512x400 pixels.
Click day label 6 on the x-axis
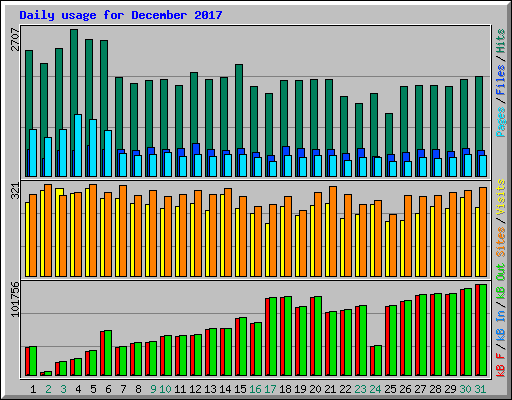click(108, 389)
